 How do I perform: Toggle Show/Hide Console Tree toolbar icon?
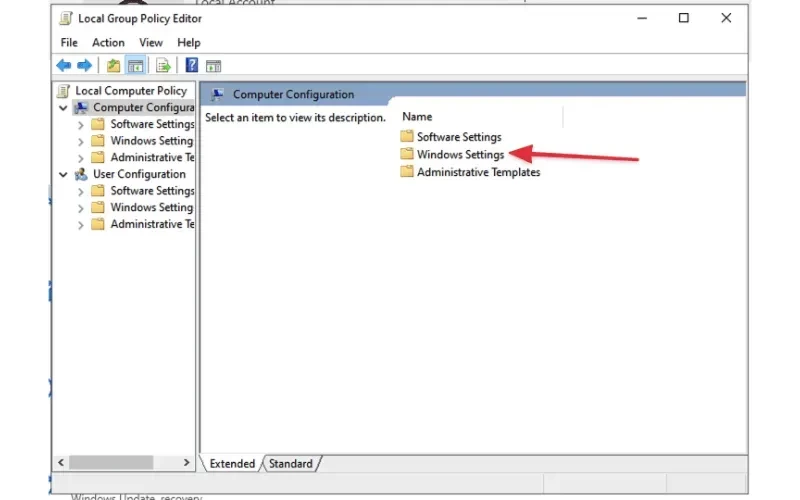136,65
